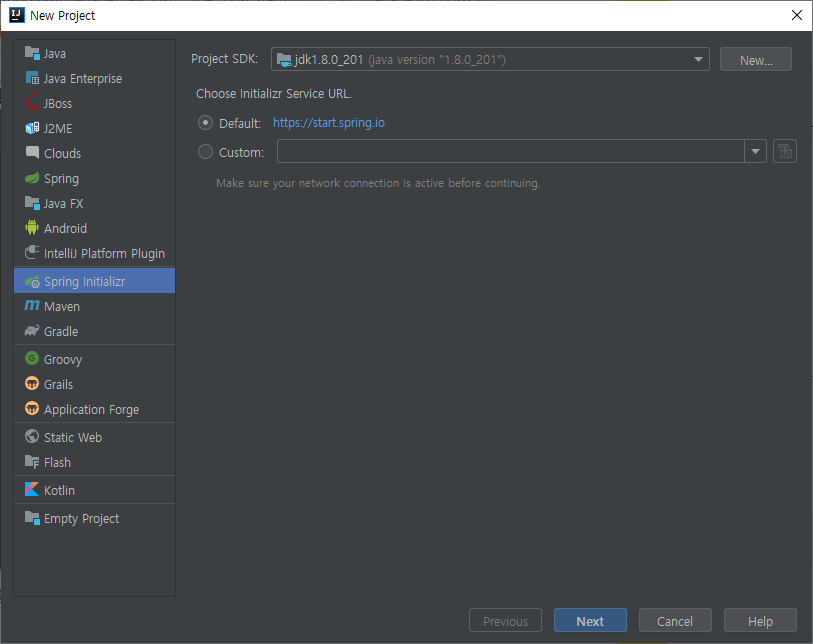The image size is (813, 644).
Task: Choose Maven project type
Action: tap(94, 306)
